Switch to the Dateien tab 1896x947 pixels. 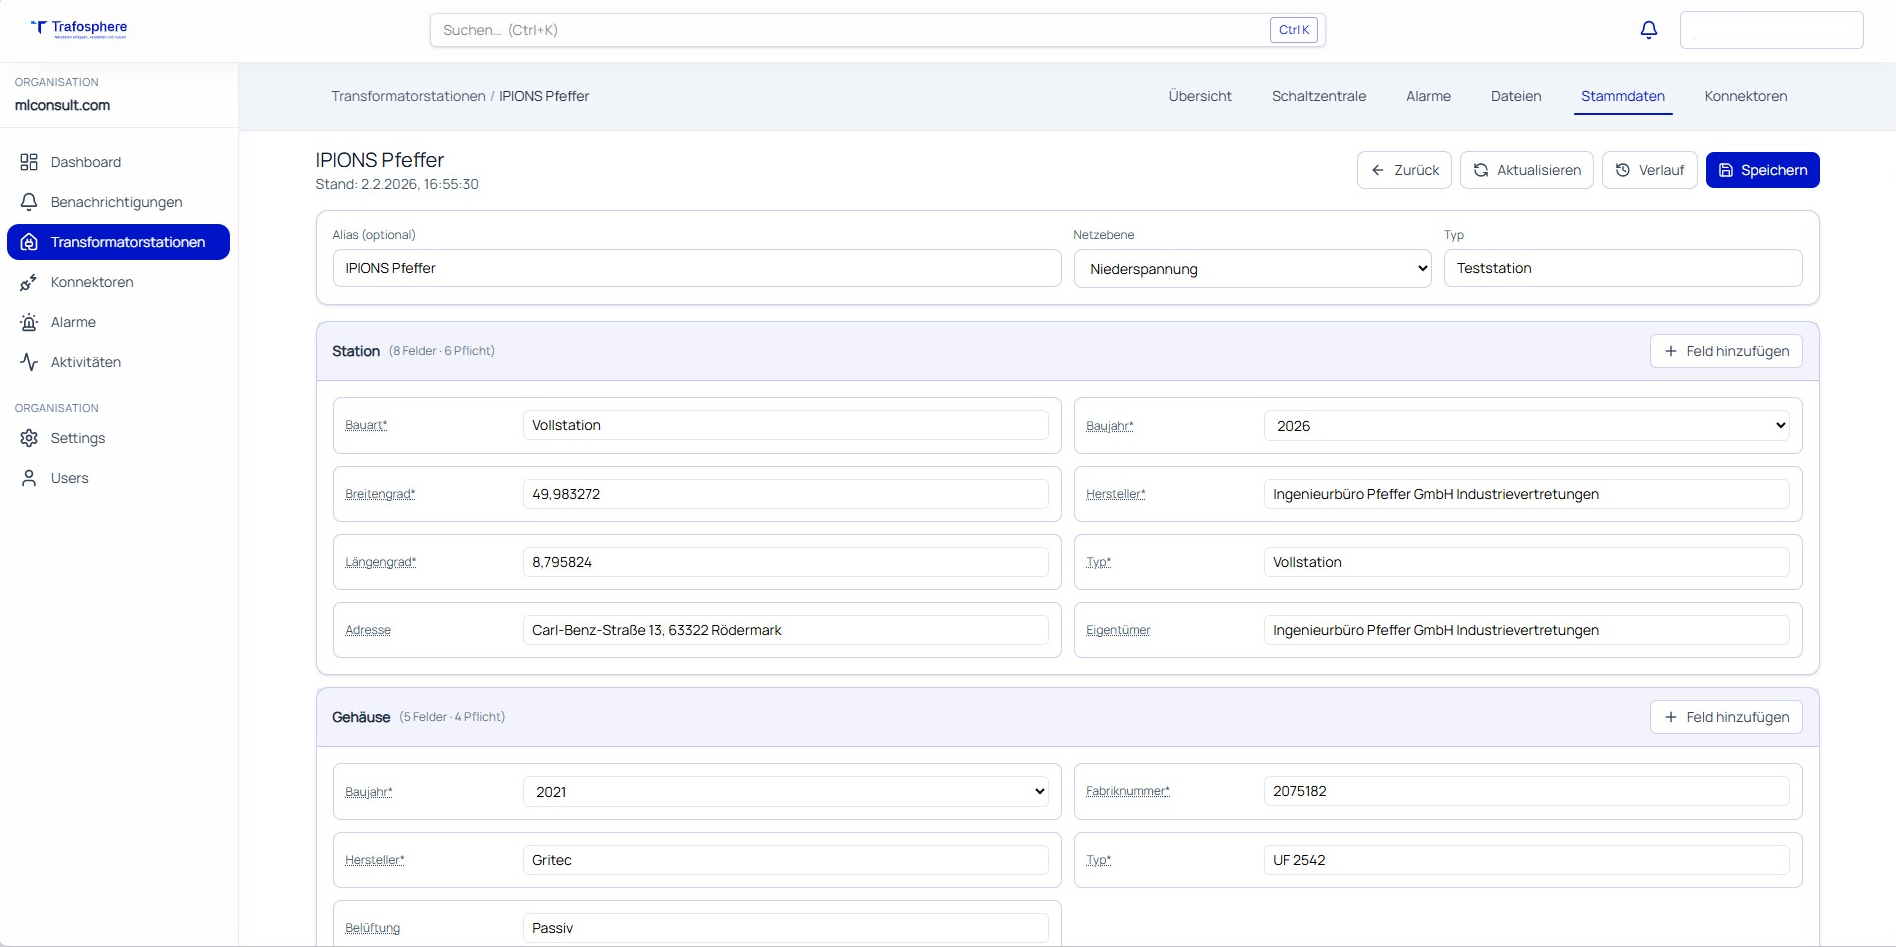point(1515,96)
